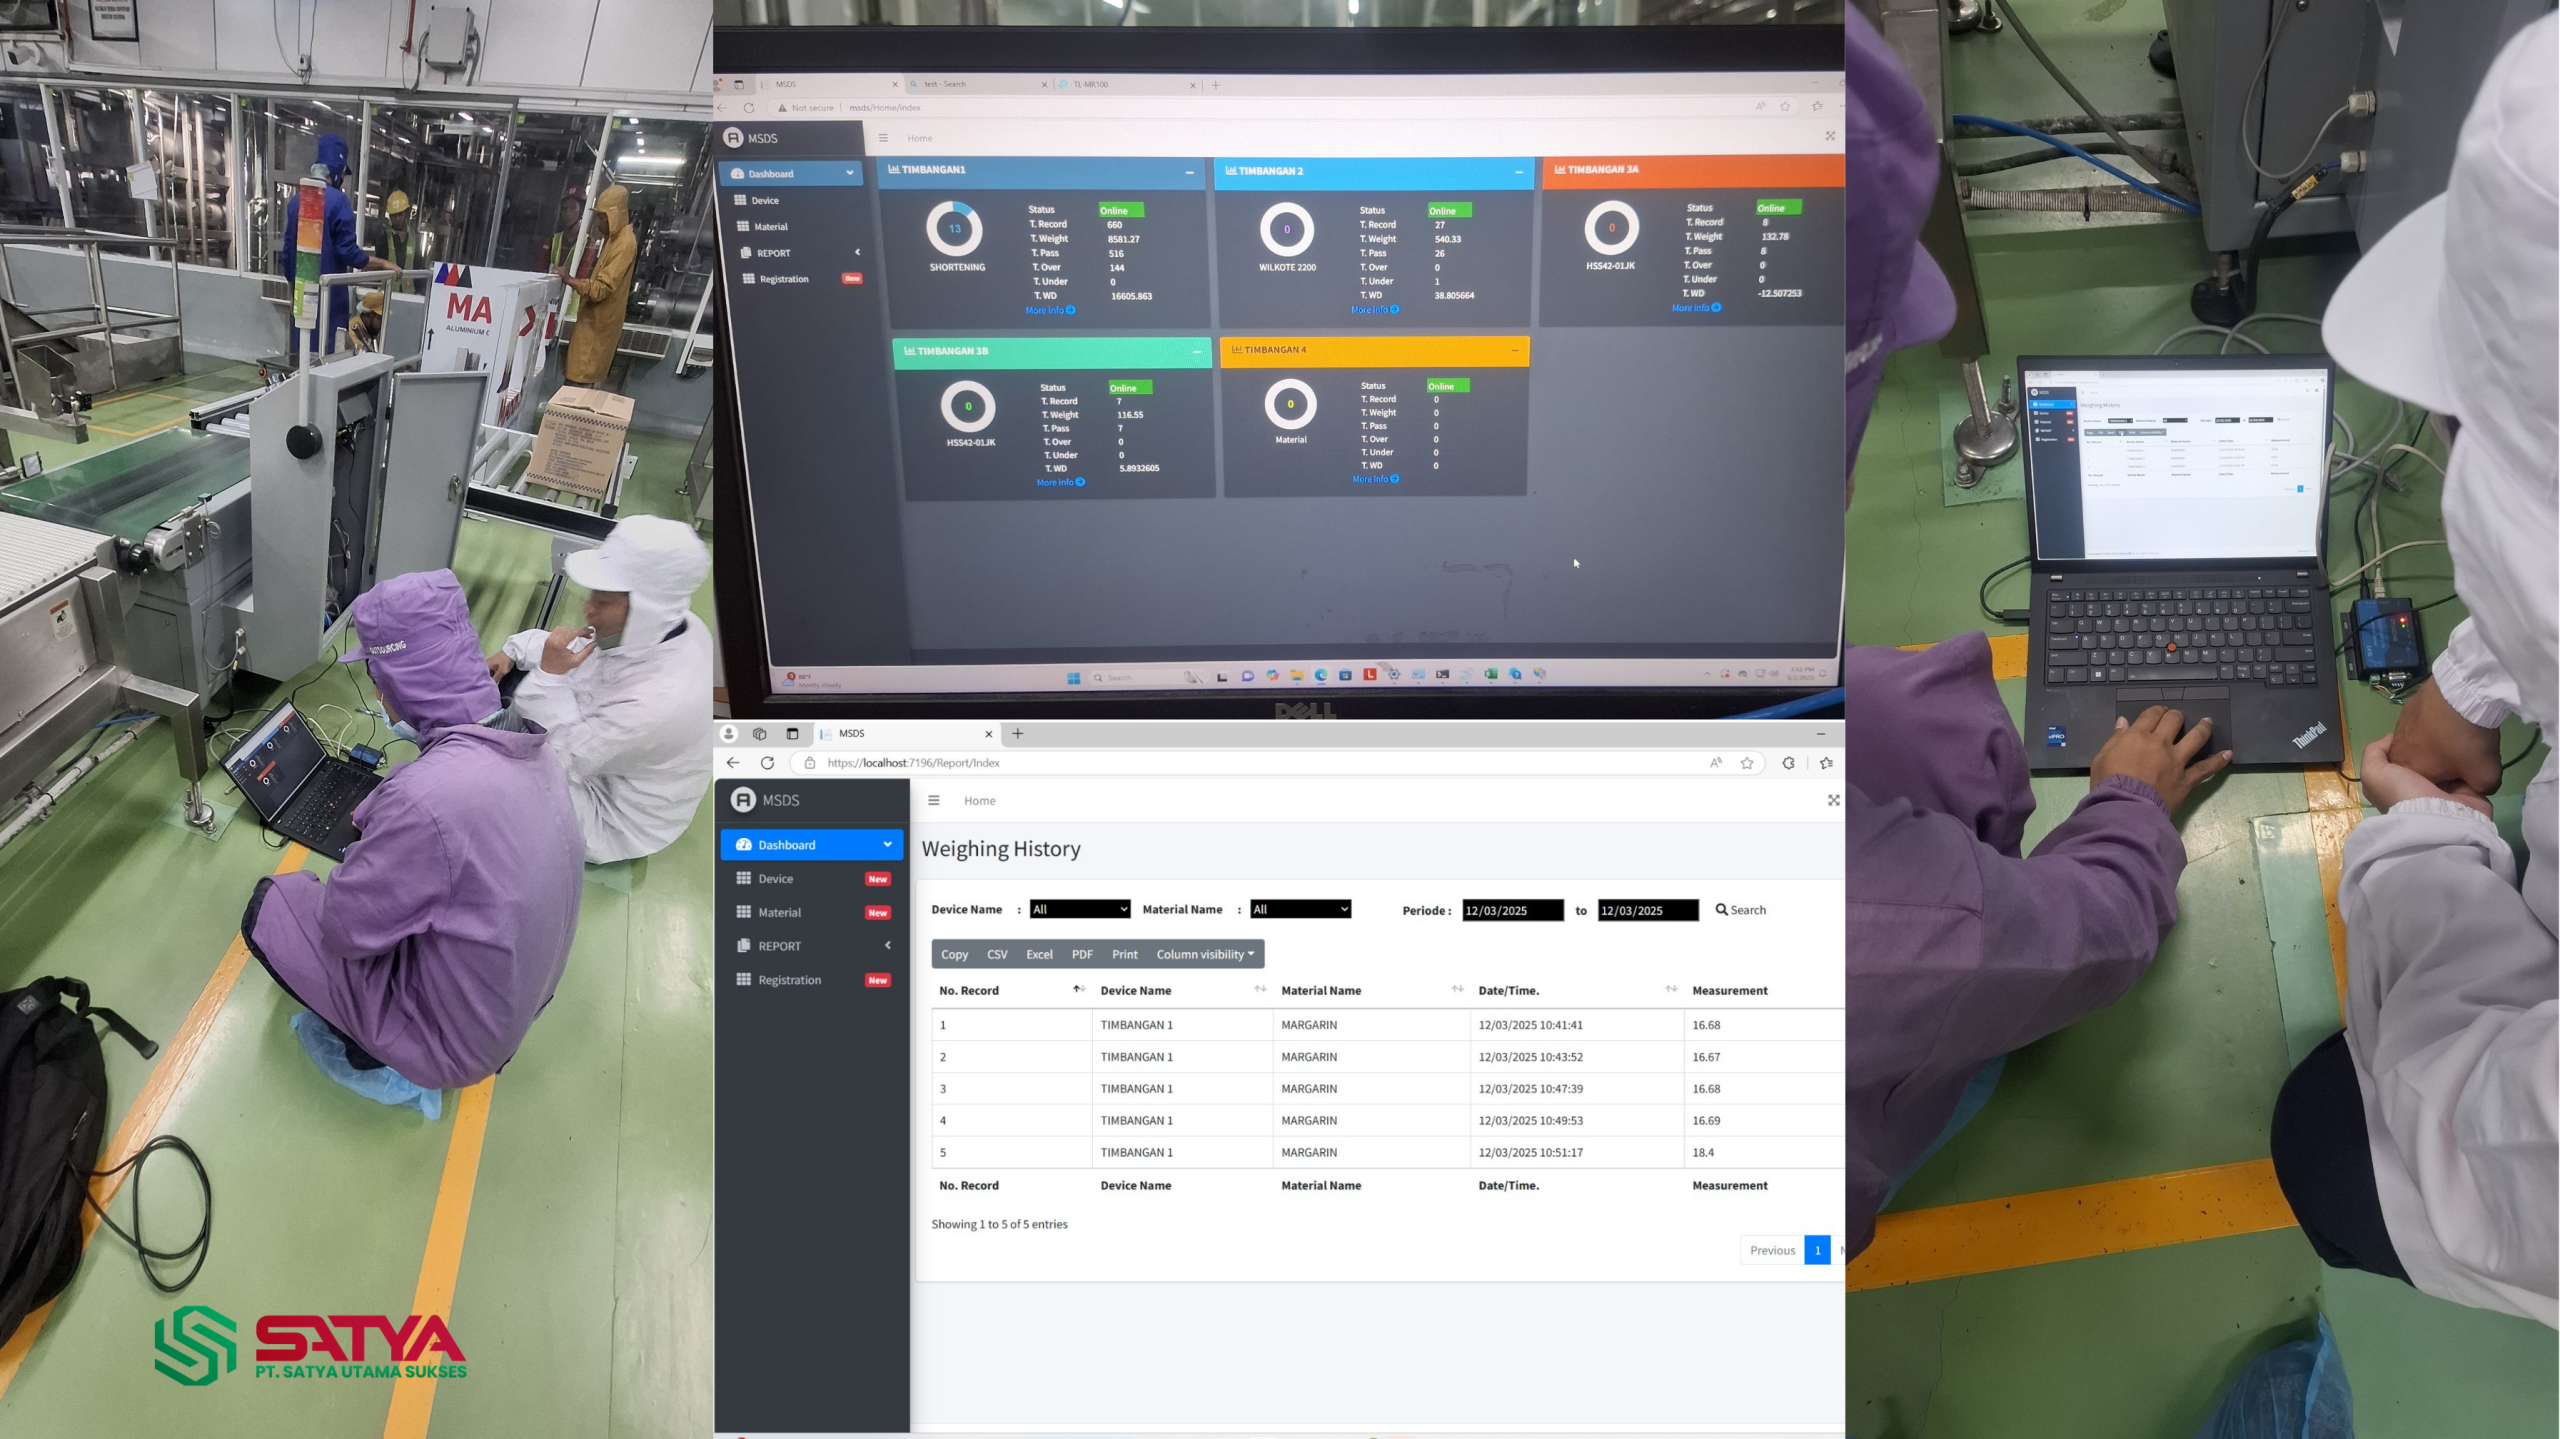Click the profile icon in Weighing History browser
This screenshot has height=1439, width=2560.
[729, 733]
